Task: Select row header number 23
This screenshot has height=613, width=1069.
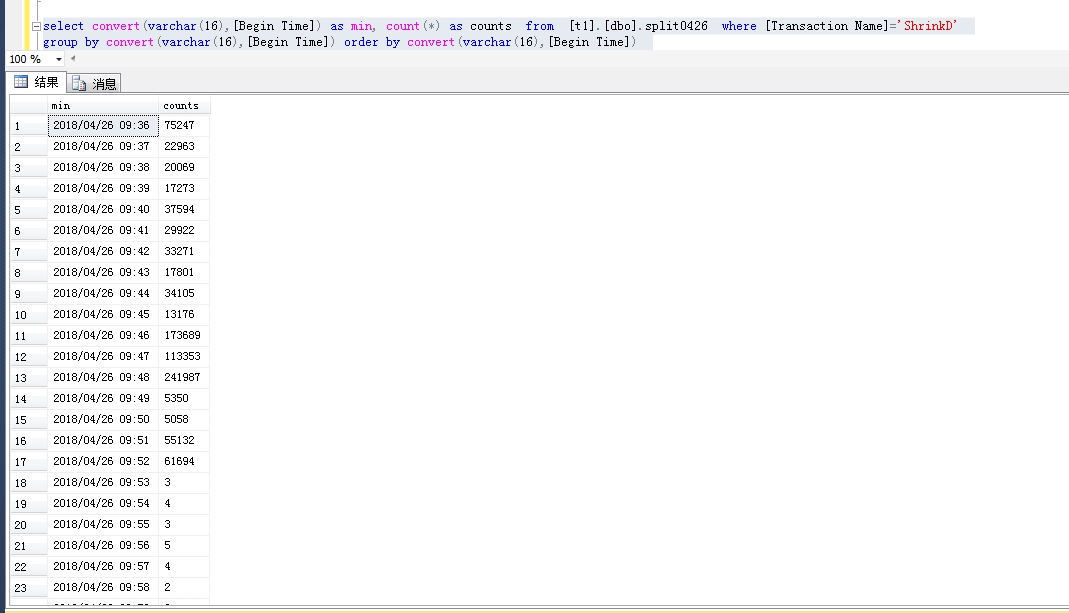Action: (29, 588)
